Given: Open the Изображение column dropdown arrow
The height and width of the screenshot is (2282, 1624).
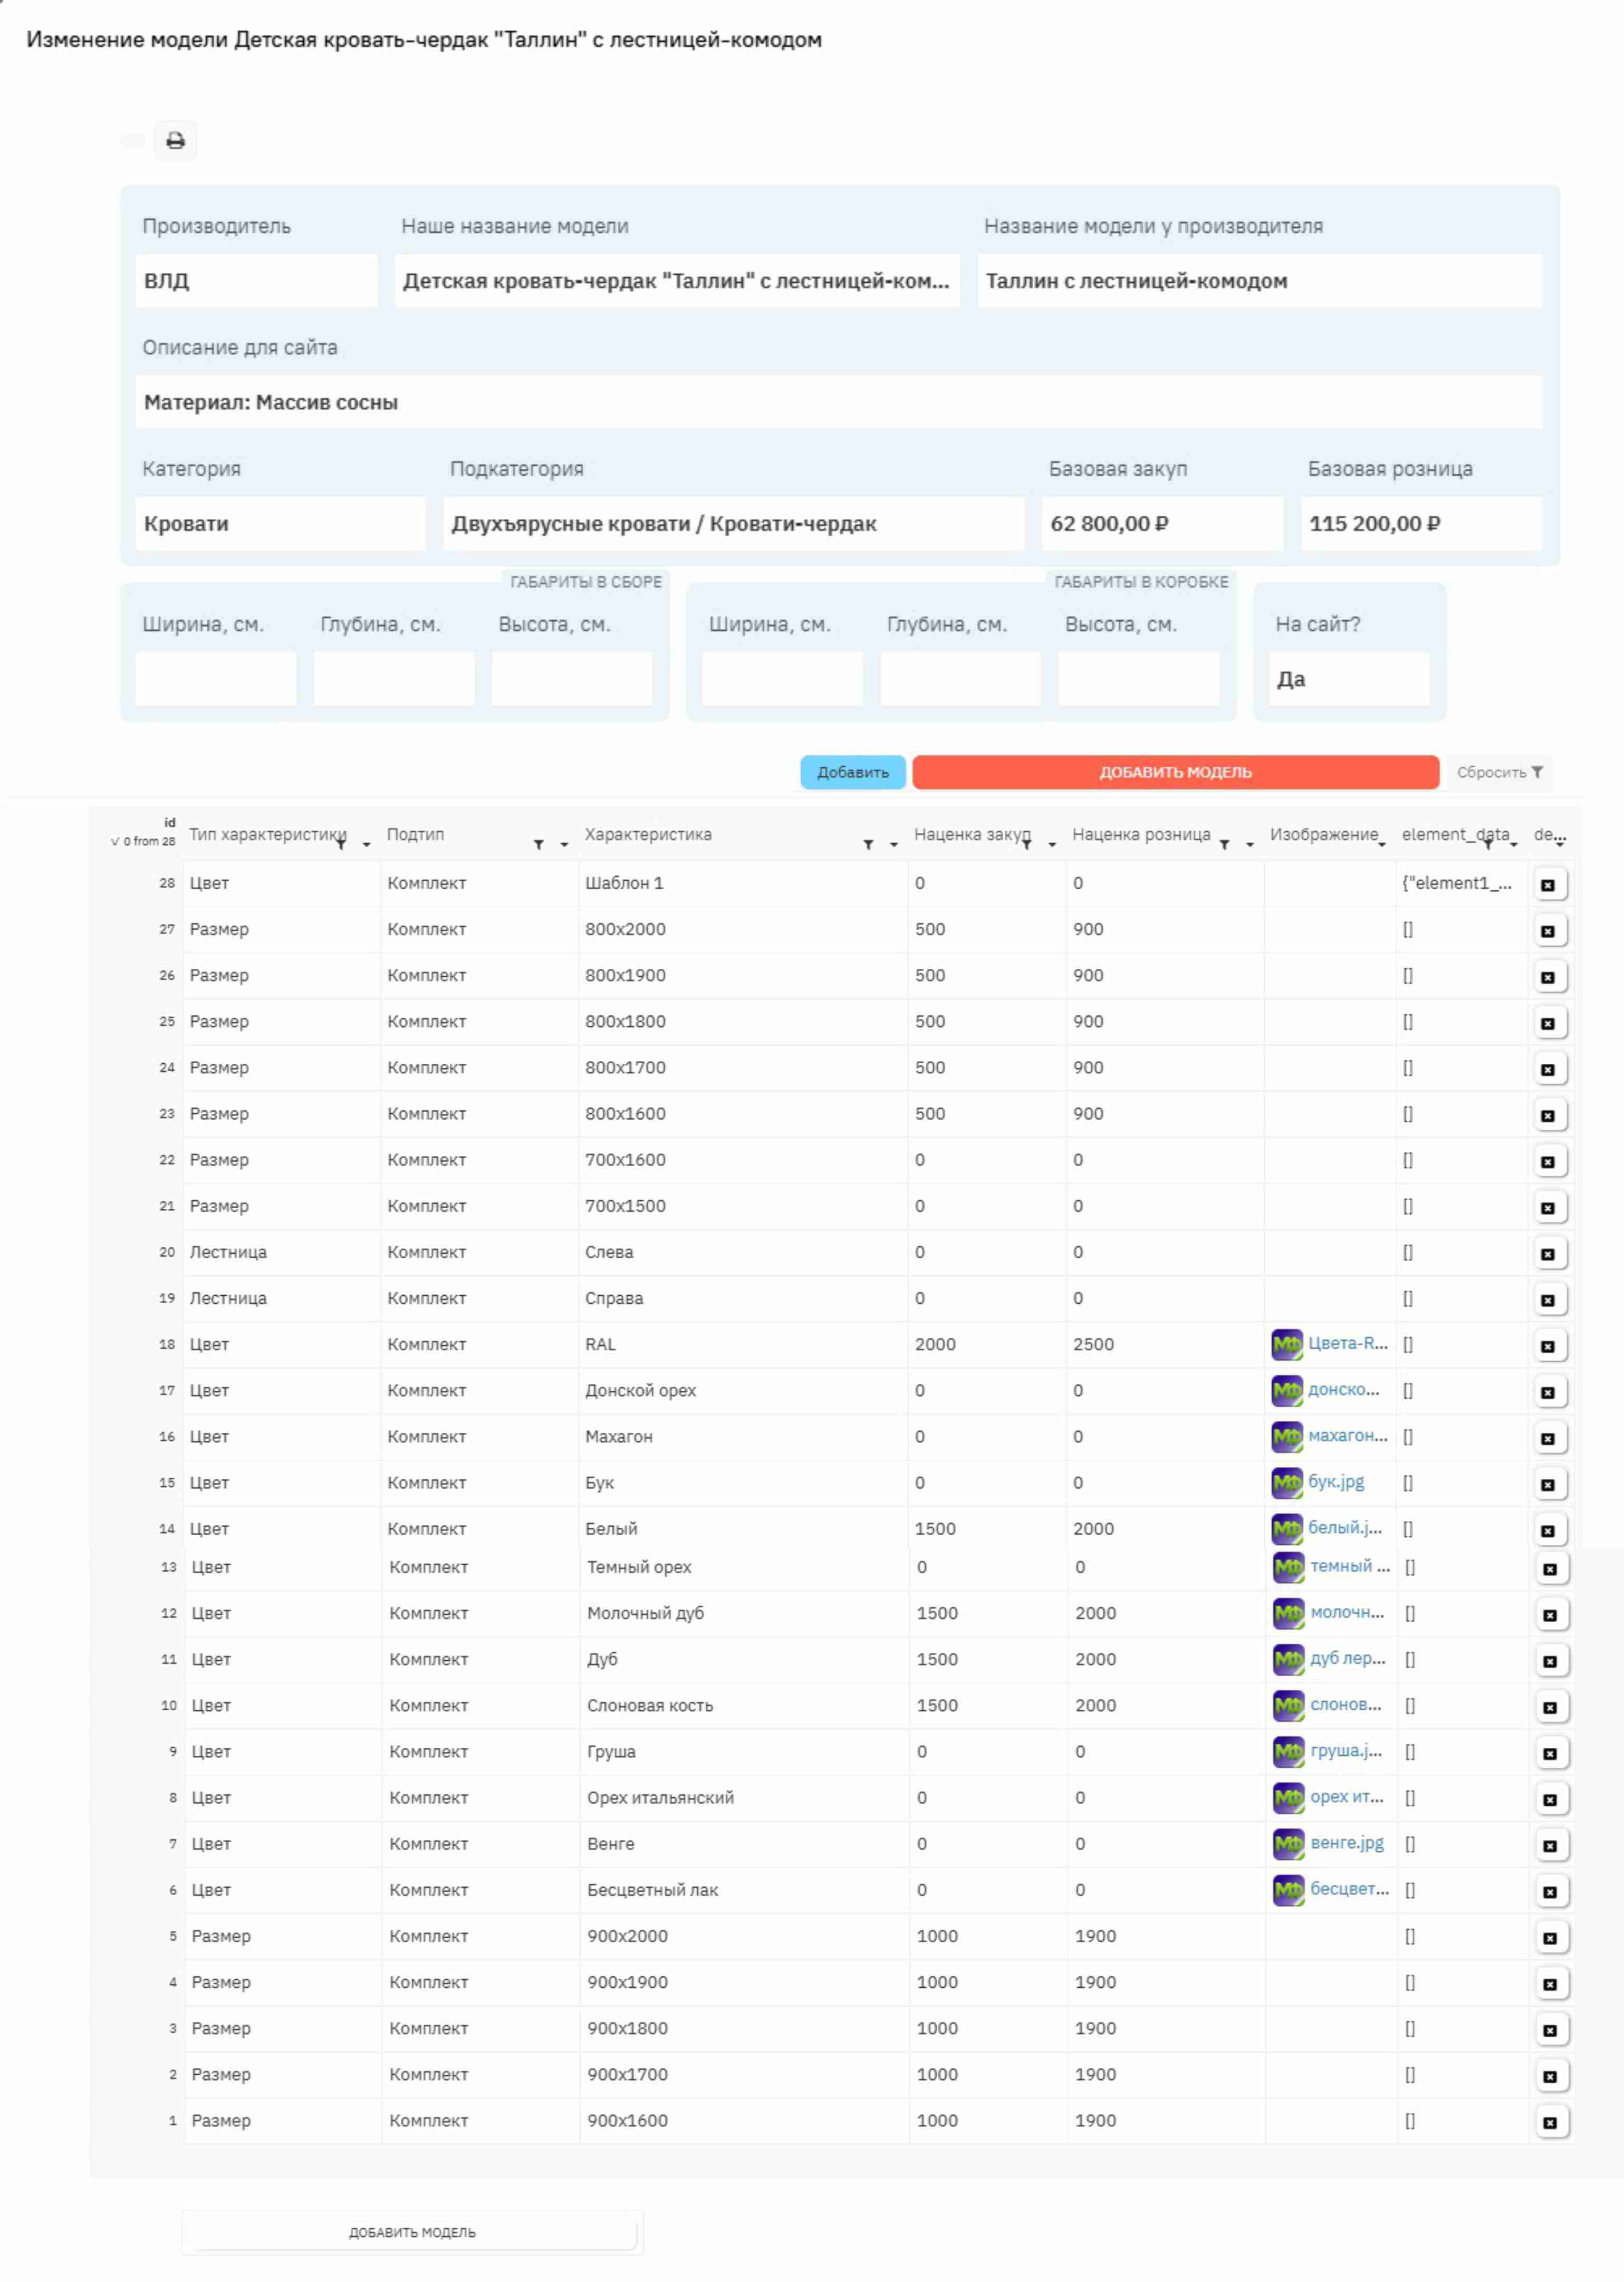Looking at the screenshot, I should (x=1382, y=845).
